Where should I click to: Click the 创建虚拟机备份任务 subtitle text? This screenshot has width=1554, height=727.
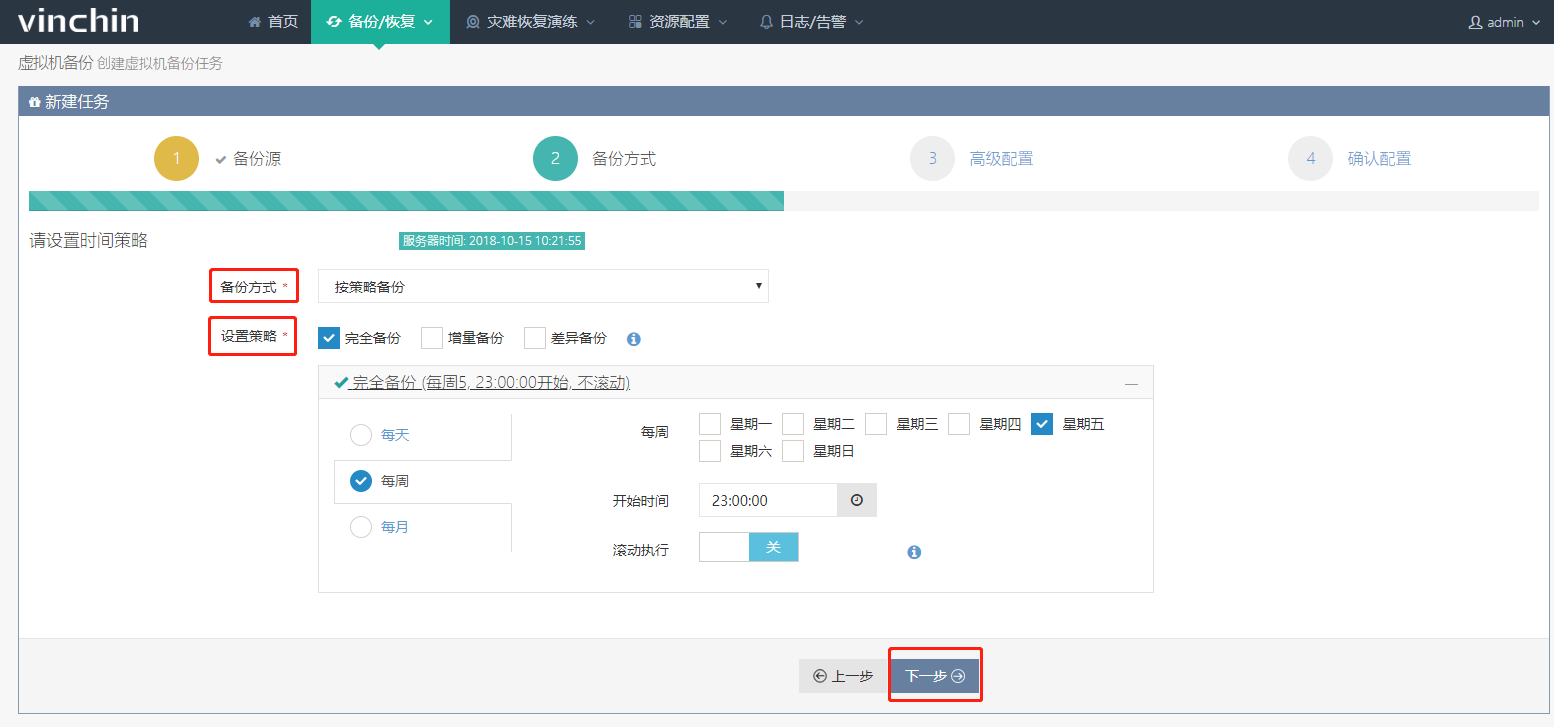160,63
